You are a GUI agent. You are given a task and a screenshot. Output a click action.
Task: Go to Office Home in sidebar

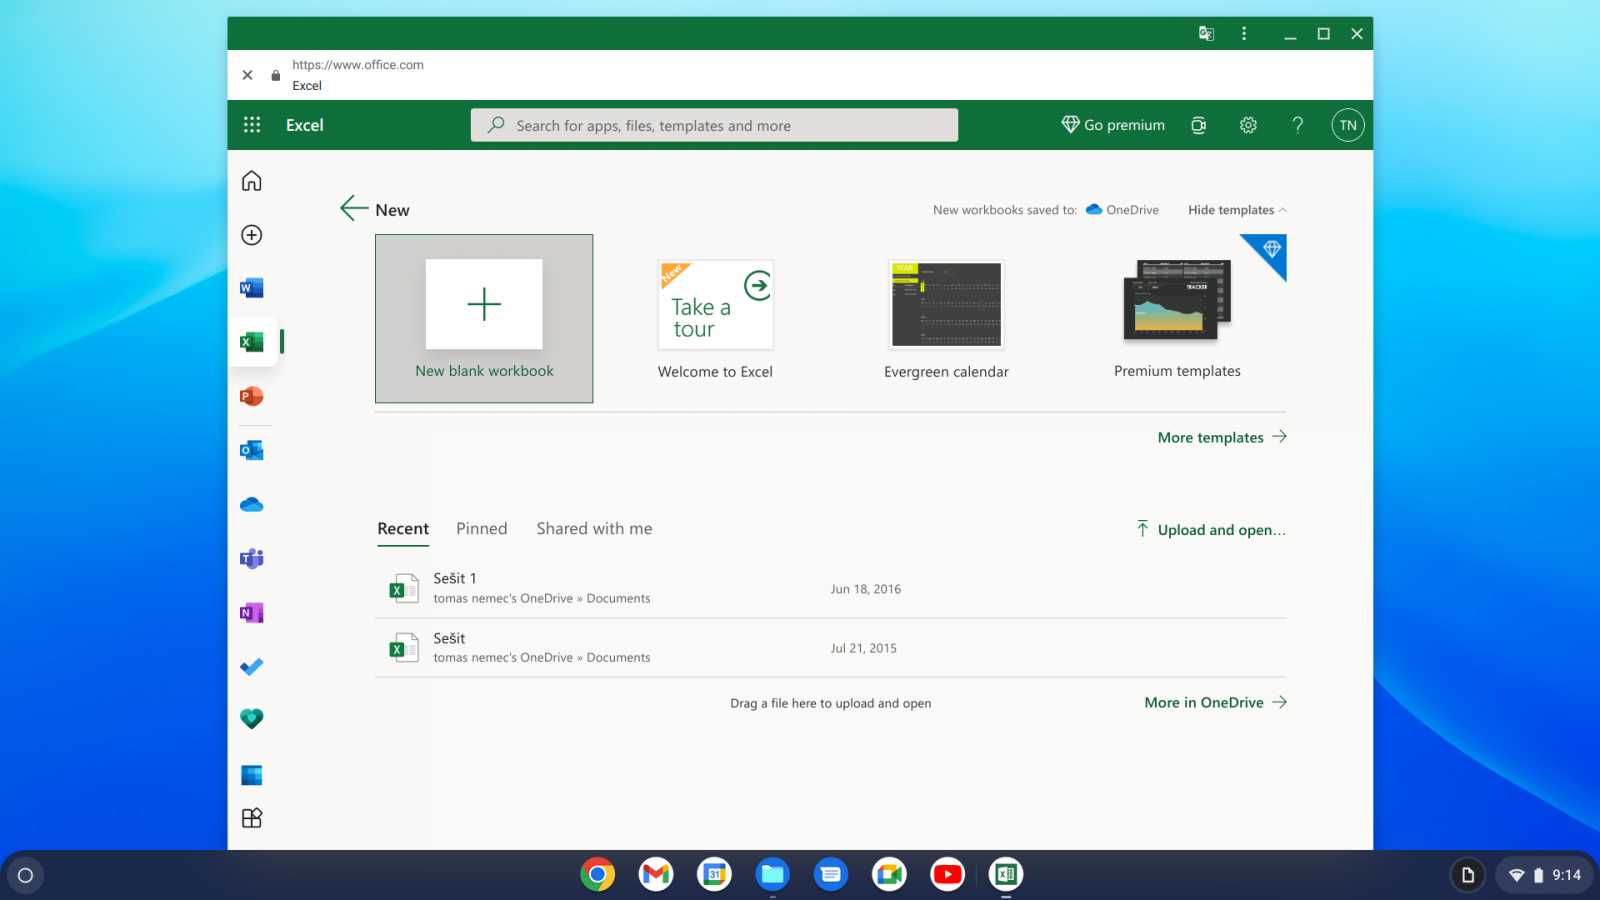(x=252, y=181)
